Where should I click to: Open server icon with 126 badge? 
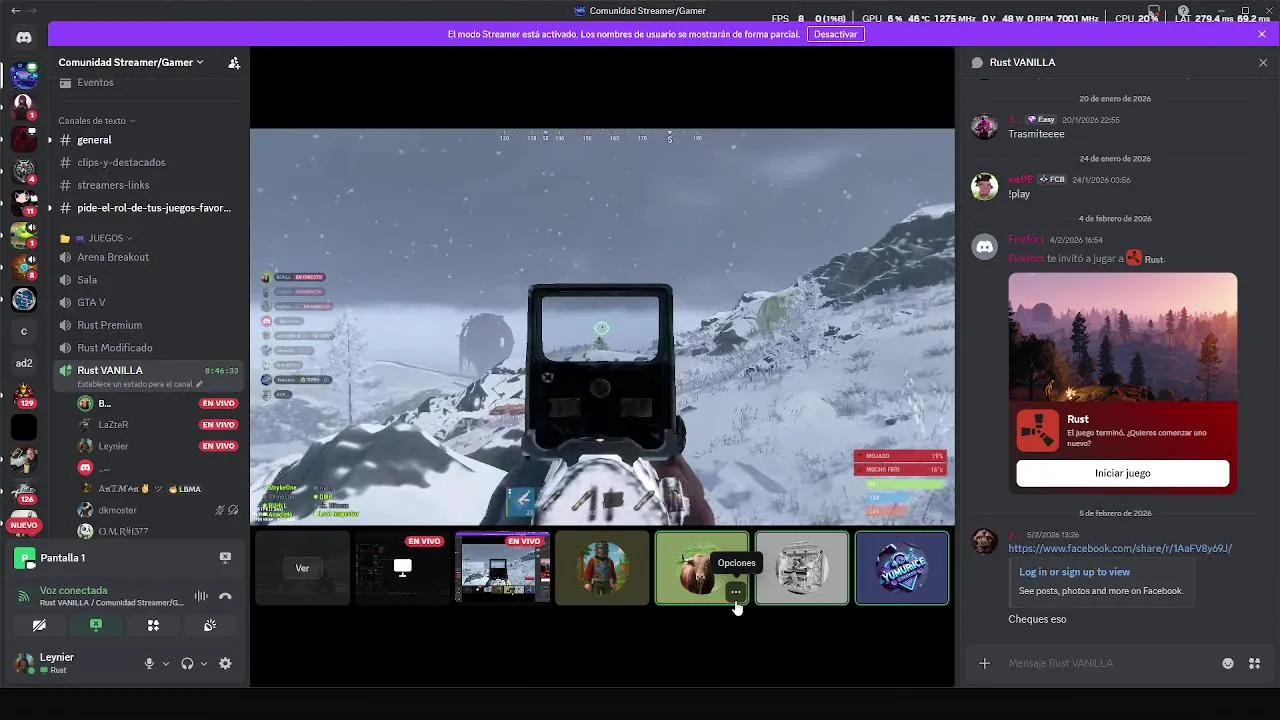click(x=24, y=490)
